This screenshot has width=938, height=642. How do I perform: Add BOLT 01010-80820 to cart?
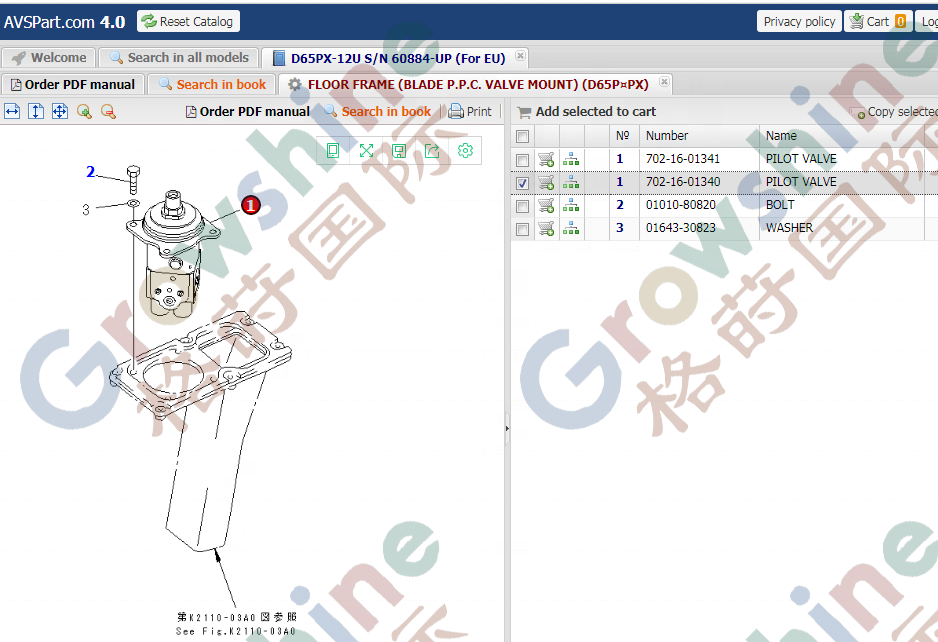[546, 205]
